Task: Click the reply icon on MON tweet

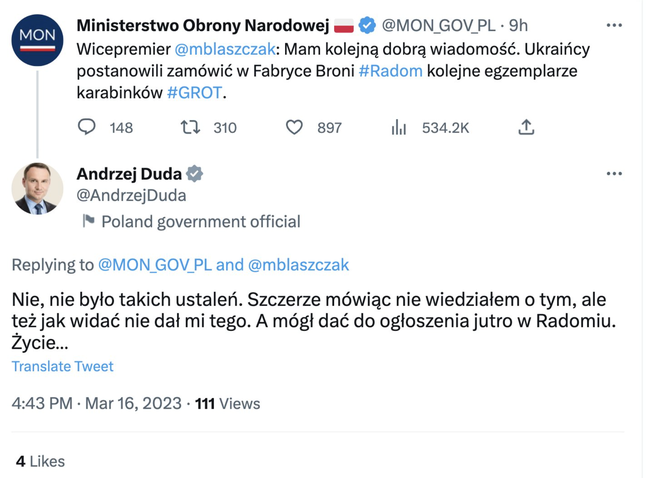Action: 88,127
